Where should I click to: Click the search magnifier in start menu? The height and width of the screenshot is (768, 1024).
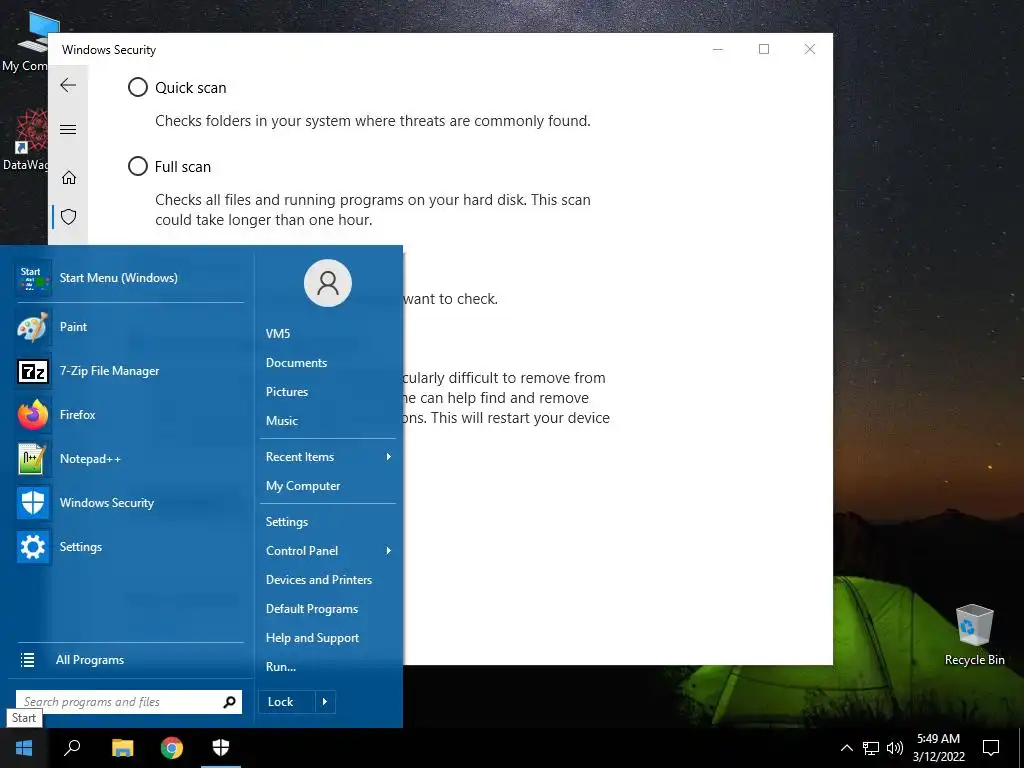click(229, 702)
